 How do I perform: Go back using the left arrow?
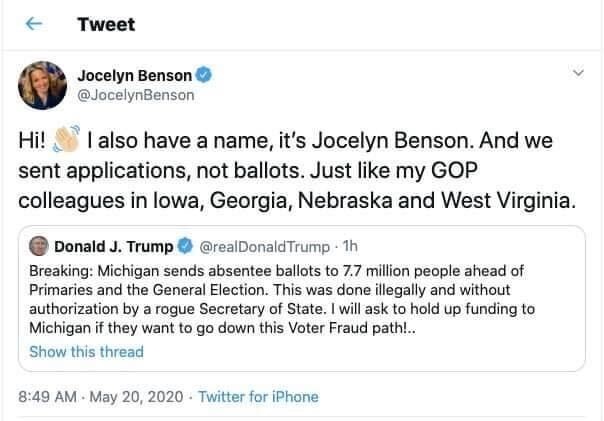coord(31,24)
